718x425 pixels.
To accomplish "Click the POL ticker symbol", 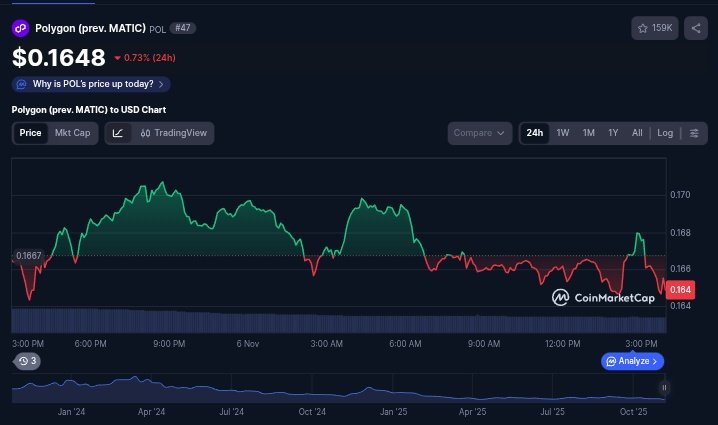I will point(158,29).
